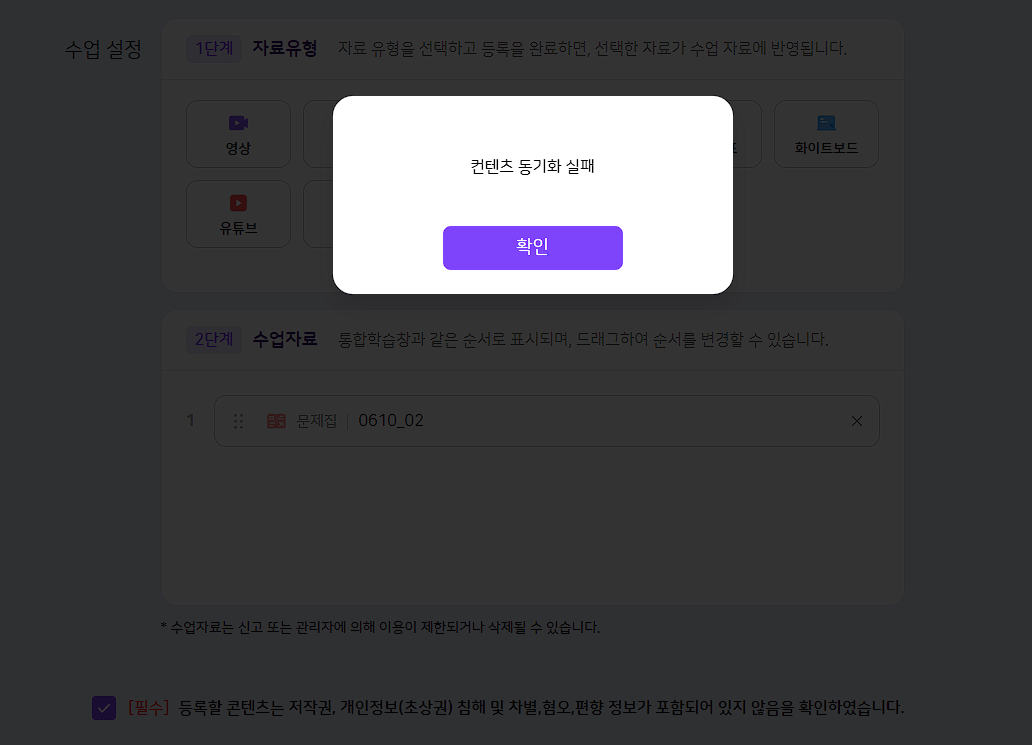Pick the red 유튜브 play icon
Image resolution: width=1032 pixels, height=745 pixels.
[x=238, y=203]
